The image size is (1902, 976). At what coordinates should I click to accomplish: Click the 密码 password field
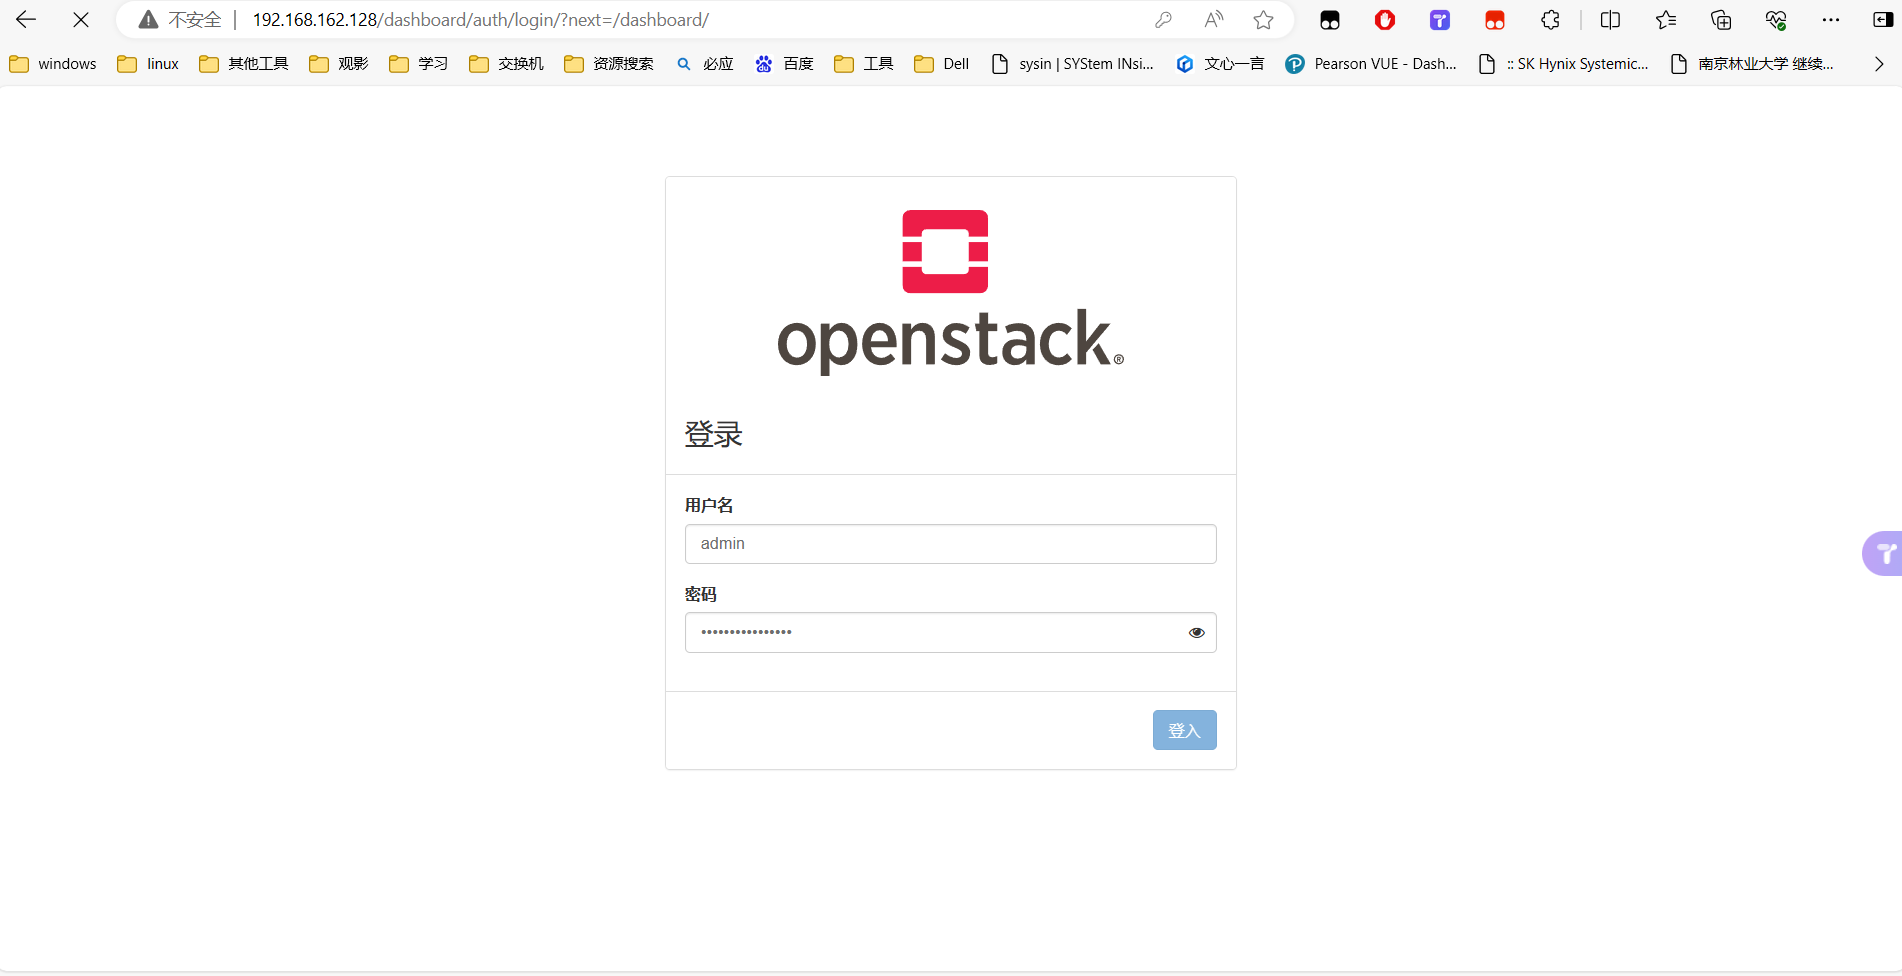[x=950, y=633]
